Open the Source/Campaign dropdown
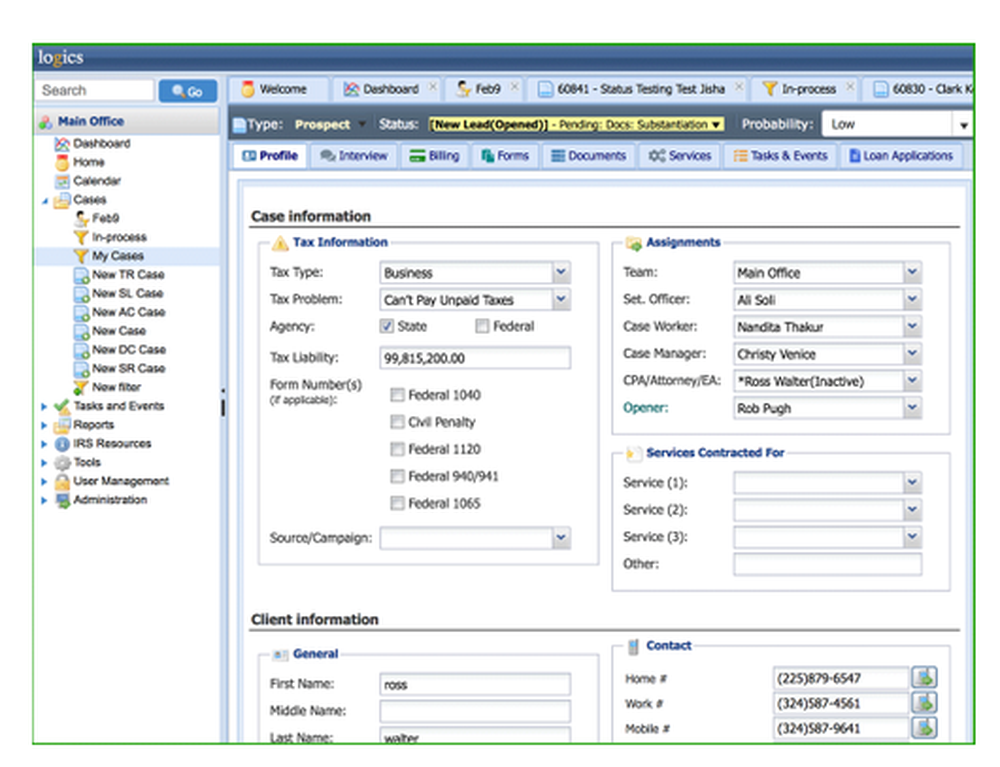Viewport: 1000px width, 767px height. point(561,538)
